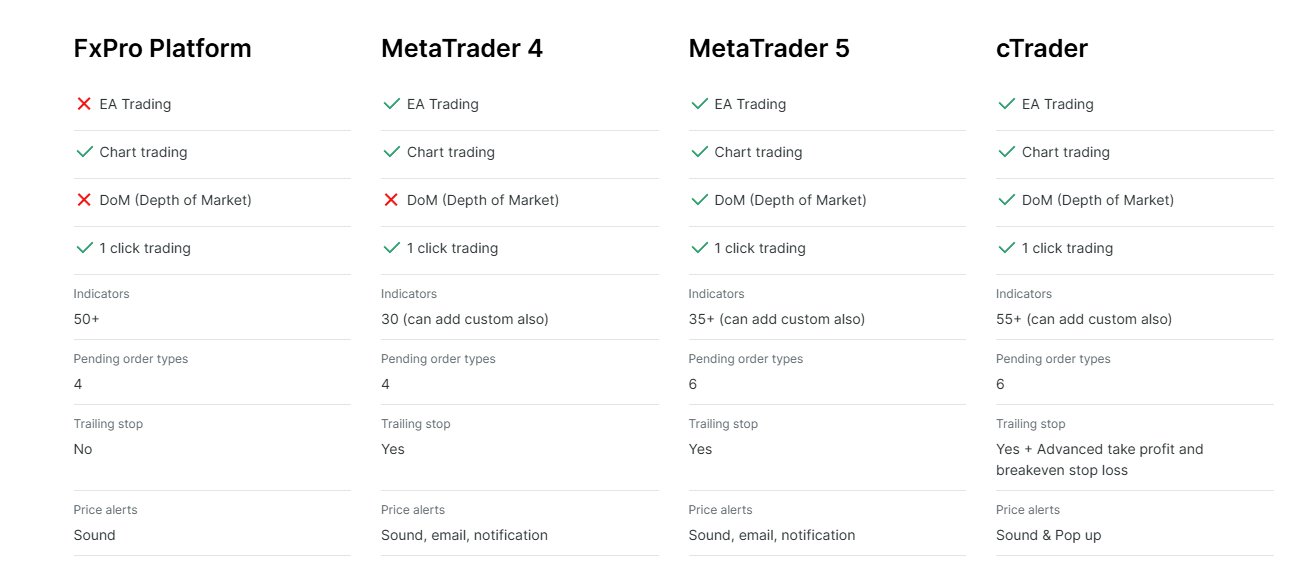1298x562 pixels.
Task: Click the red cross beside FxPro EA Trading
Action: coord(84,104)
